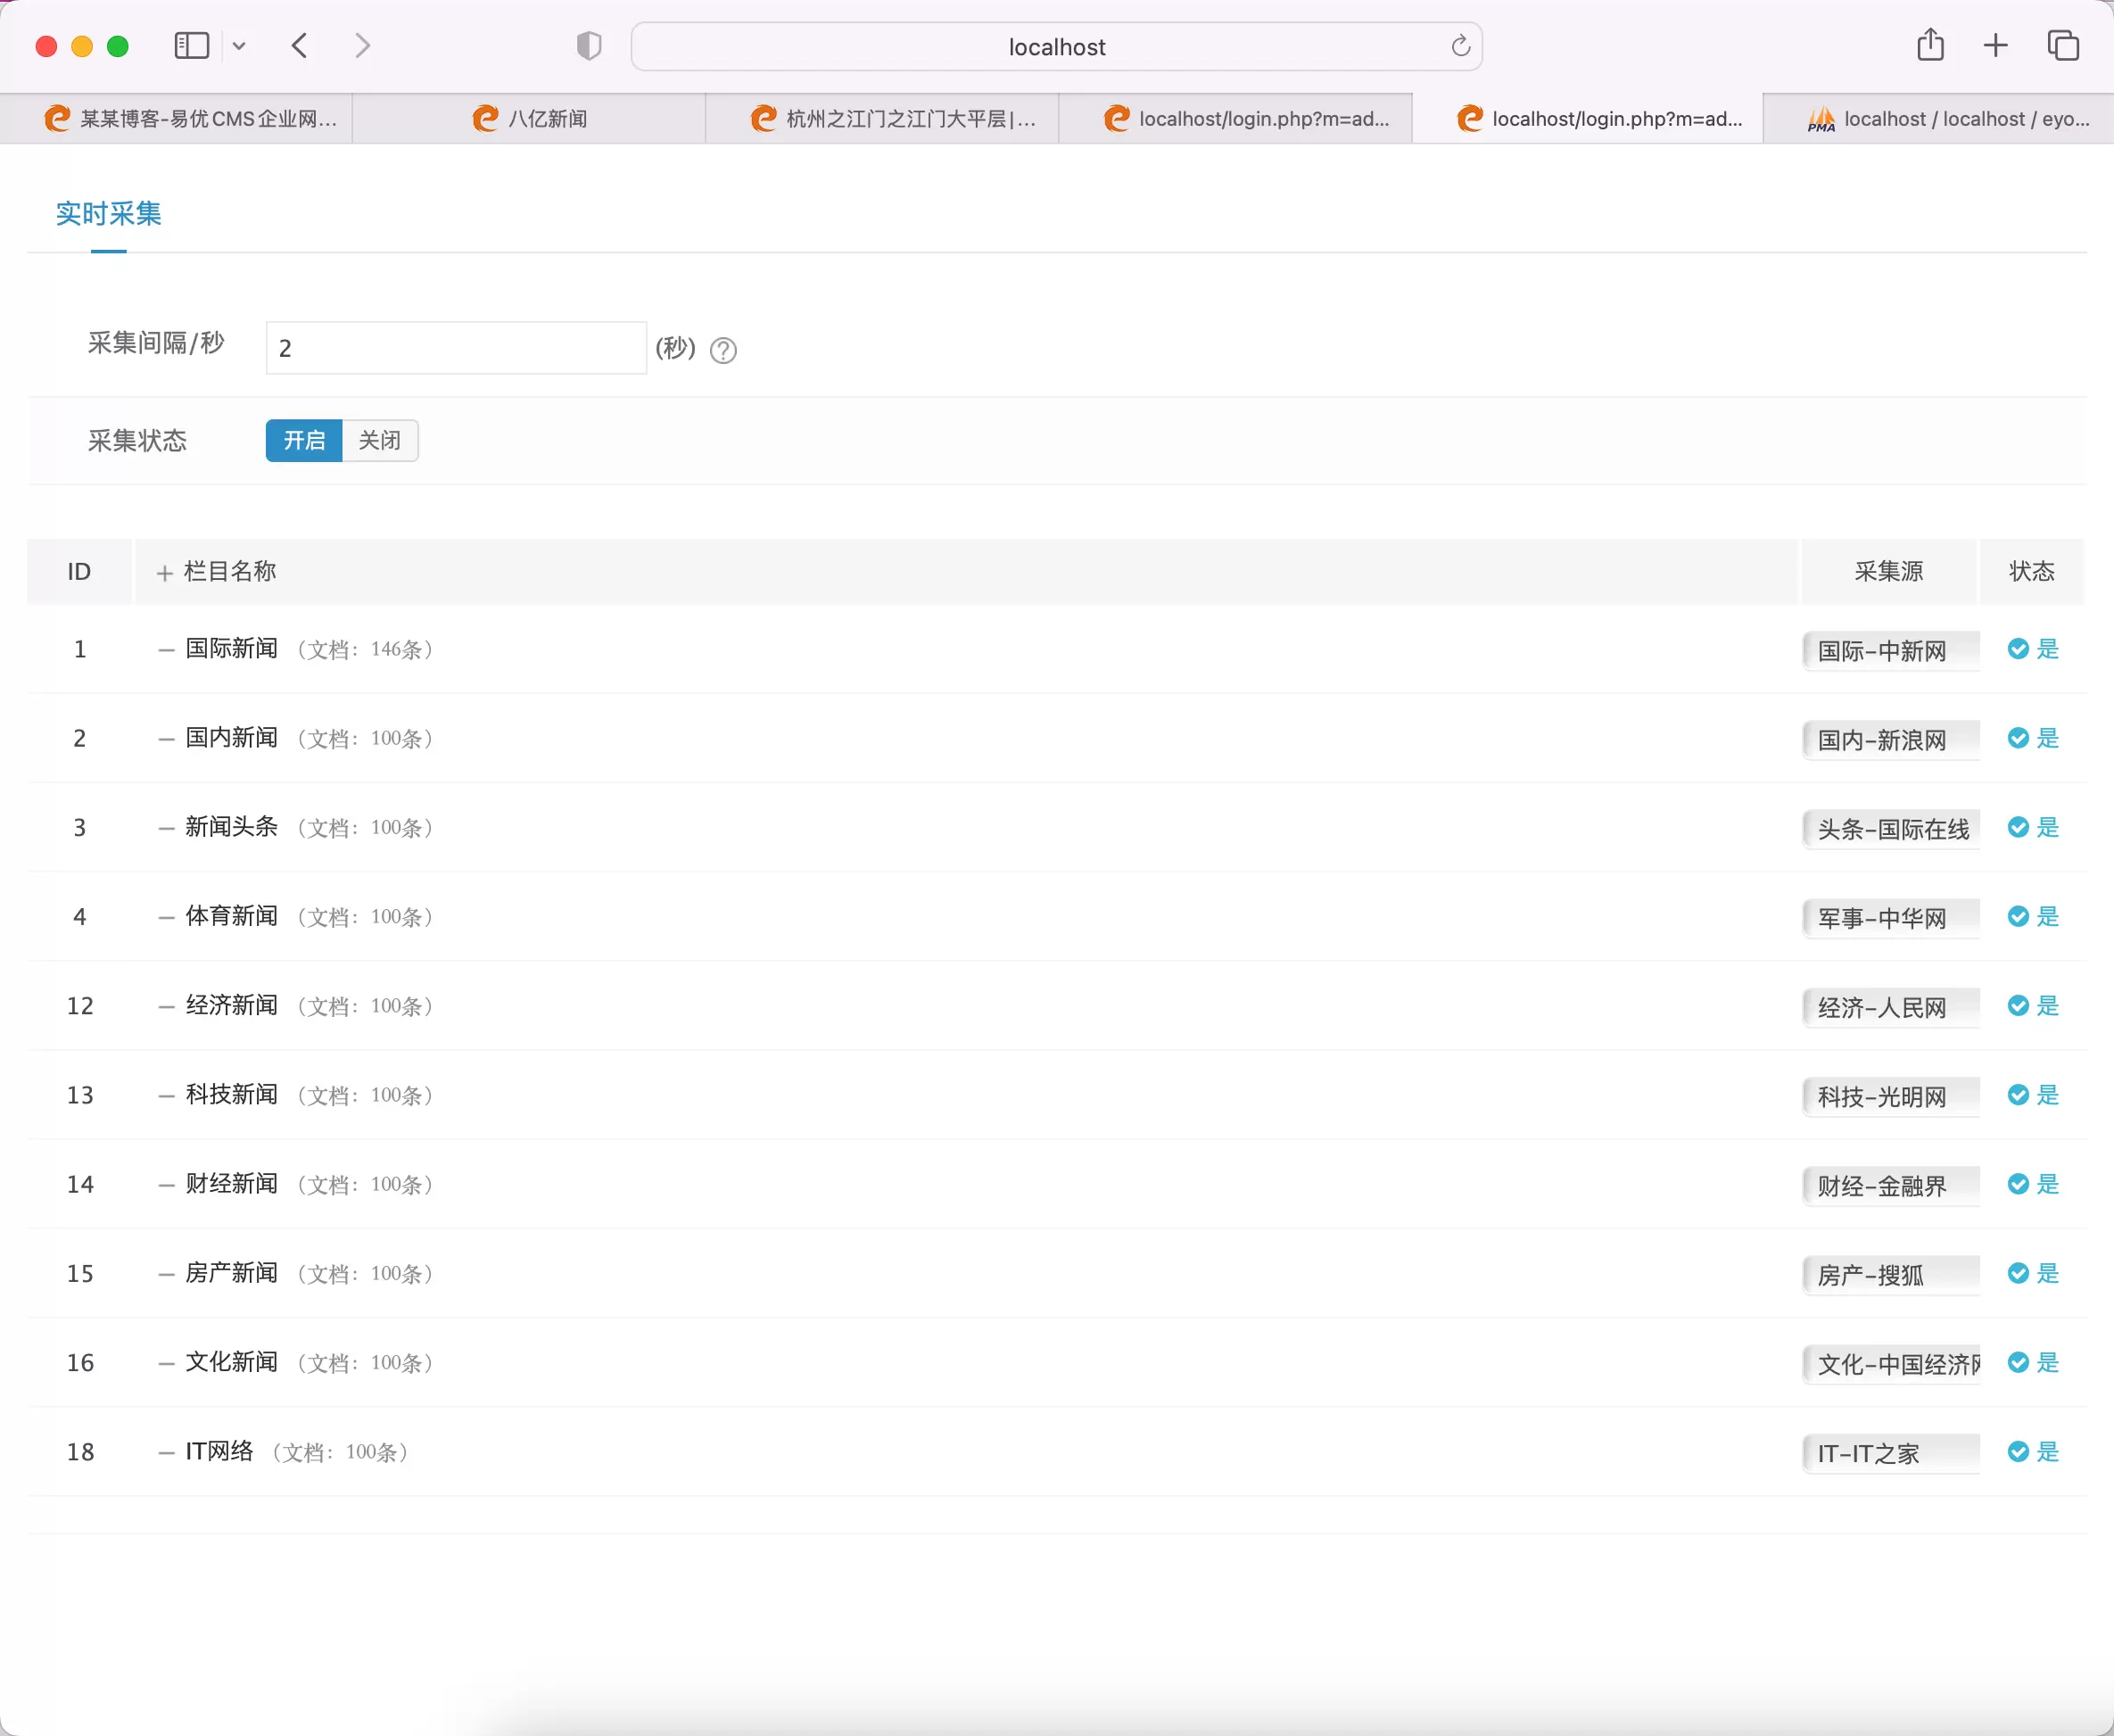
Task: Click the − icon next to 国内新闻
Action: click(x=161, y=737)
